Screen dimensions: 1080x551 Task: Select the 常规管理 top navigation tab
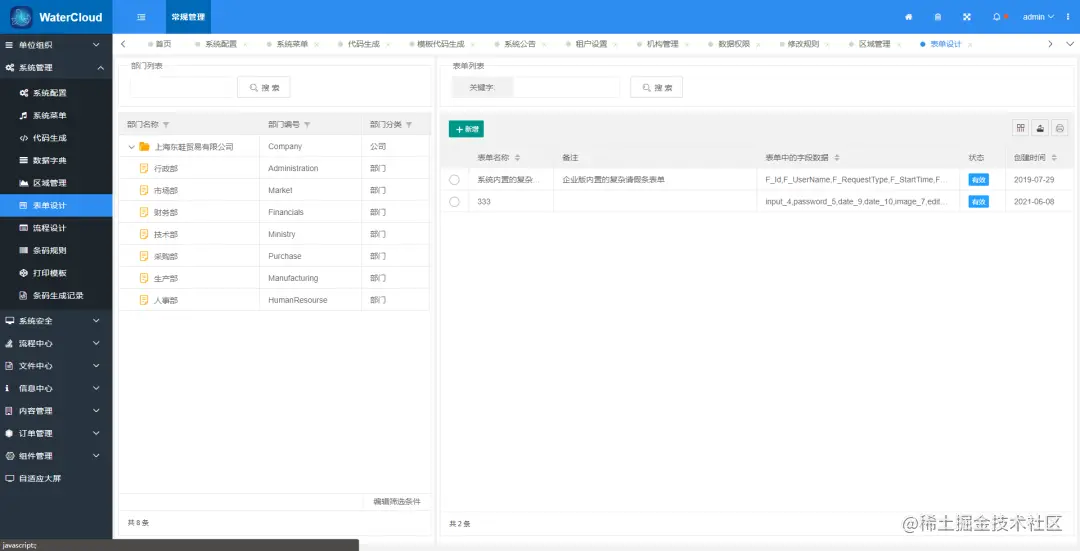click(188, 17)
